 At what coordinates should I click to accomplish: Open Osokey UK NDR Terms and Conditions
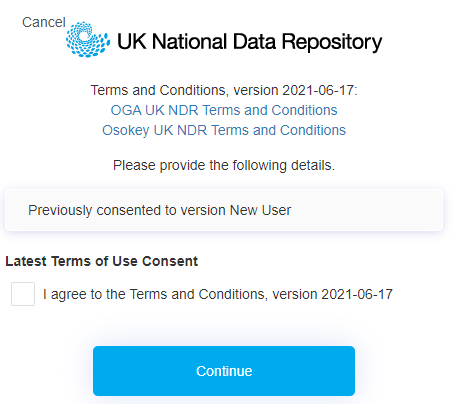[x=224, y=130]
